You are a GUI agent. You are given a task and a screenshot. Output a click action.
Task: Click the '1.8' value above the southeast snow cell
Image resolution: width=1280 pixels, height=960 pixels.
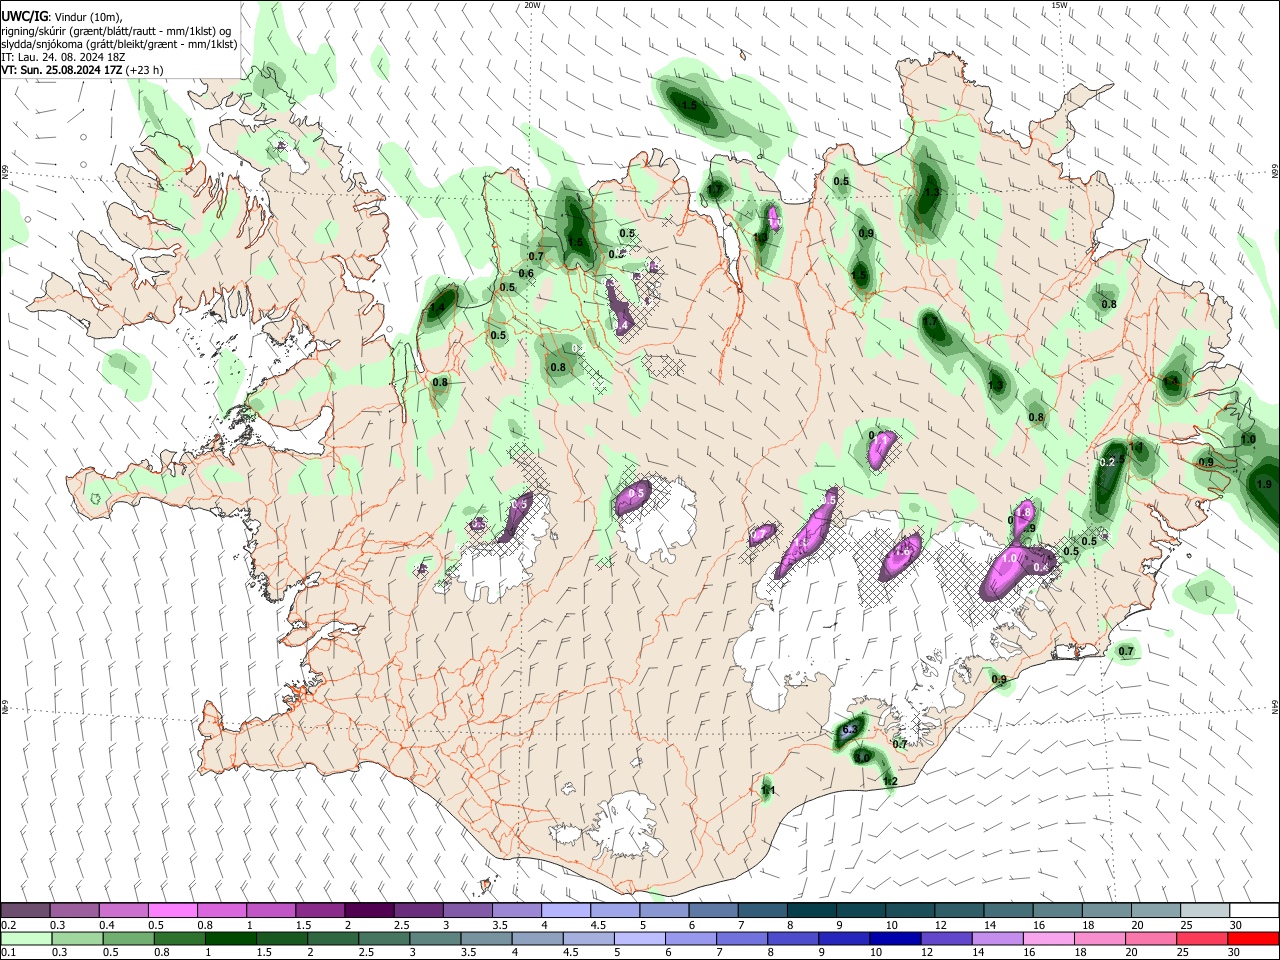click(1023, 512)
